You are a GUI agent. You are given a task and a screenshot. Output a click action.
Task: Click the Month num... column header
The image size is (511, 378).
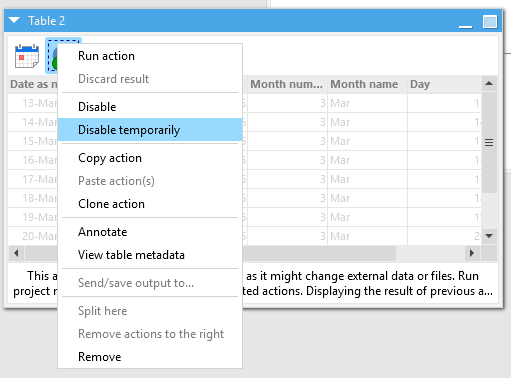pos(287,84)
